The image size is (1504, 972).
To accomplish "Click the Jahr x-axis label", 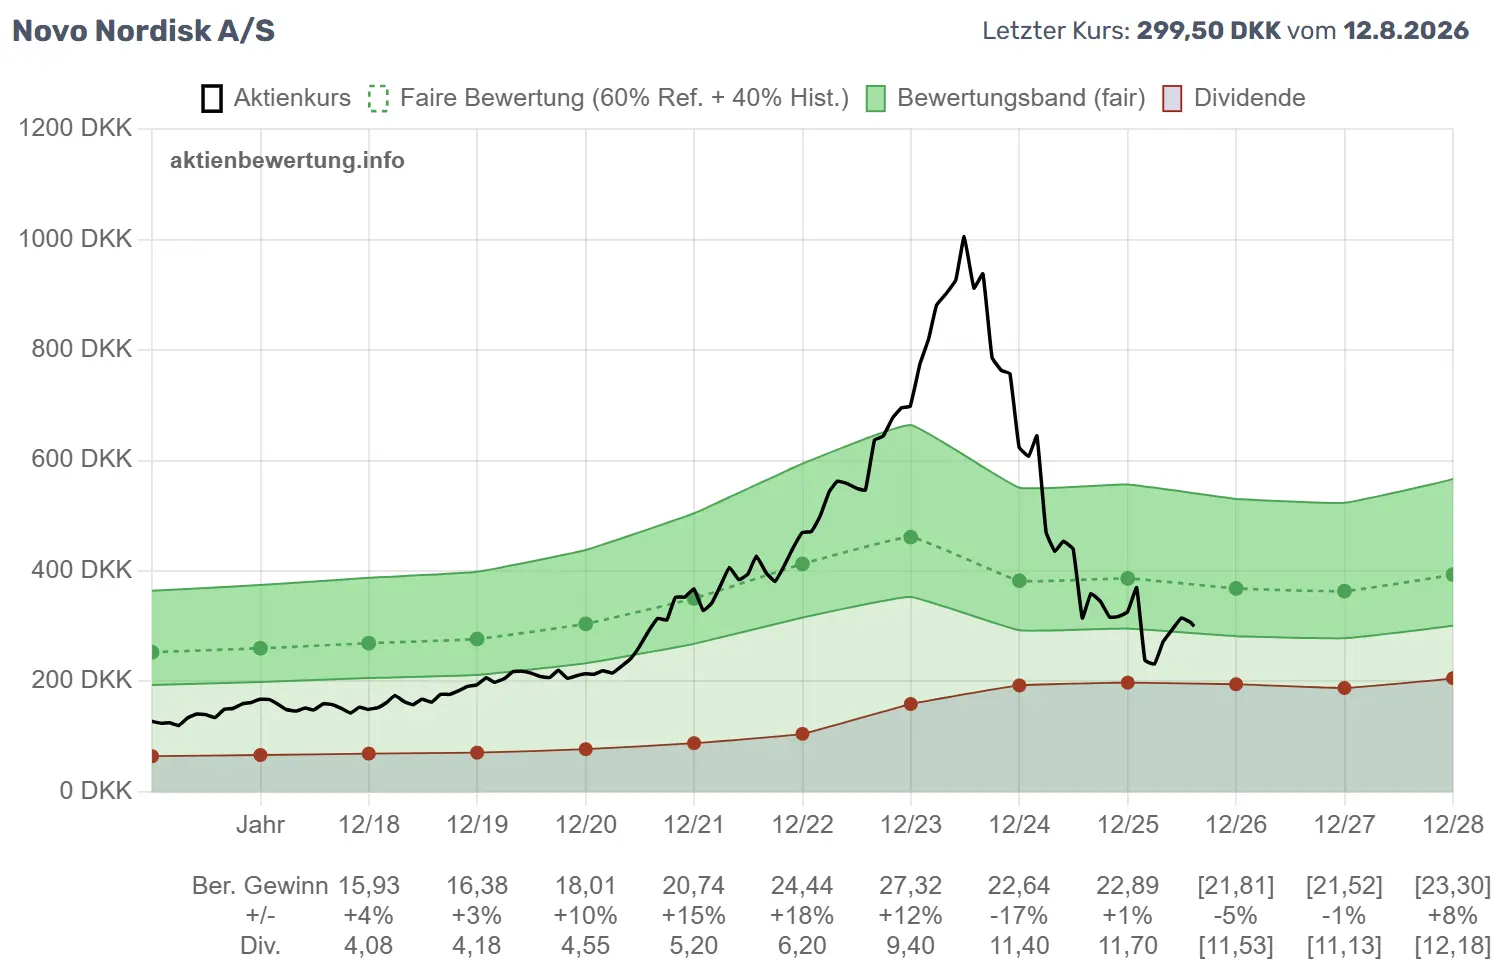I will (x=260, y=825).
